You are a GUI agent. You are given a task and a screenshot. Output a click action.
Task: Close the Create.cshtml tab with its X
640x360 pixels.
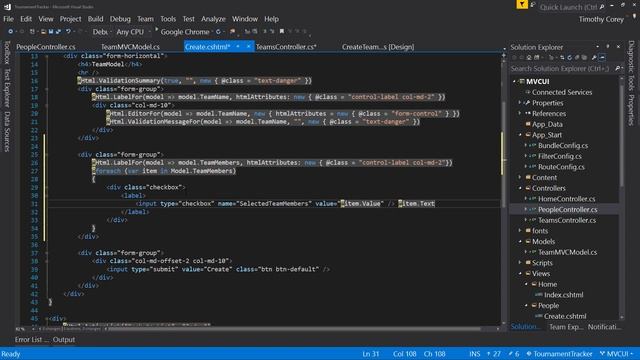click(248, 47)
